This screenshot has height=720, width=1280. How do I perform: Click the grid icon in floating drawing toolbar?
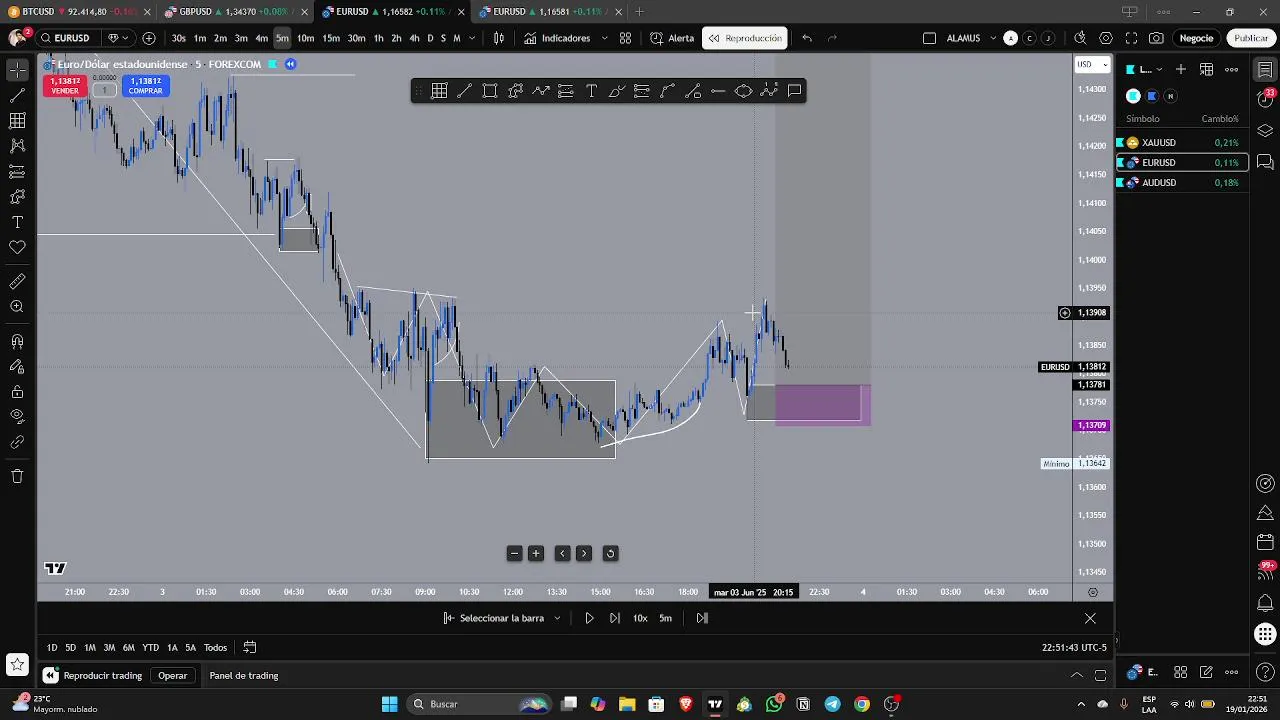(439, 91)
